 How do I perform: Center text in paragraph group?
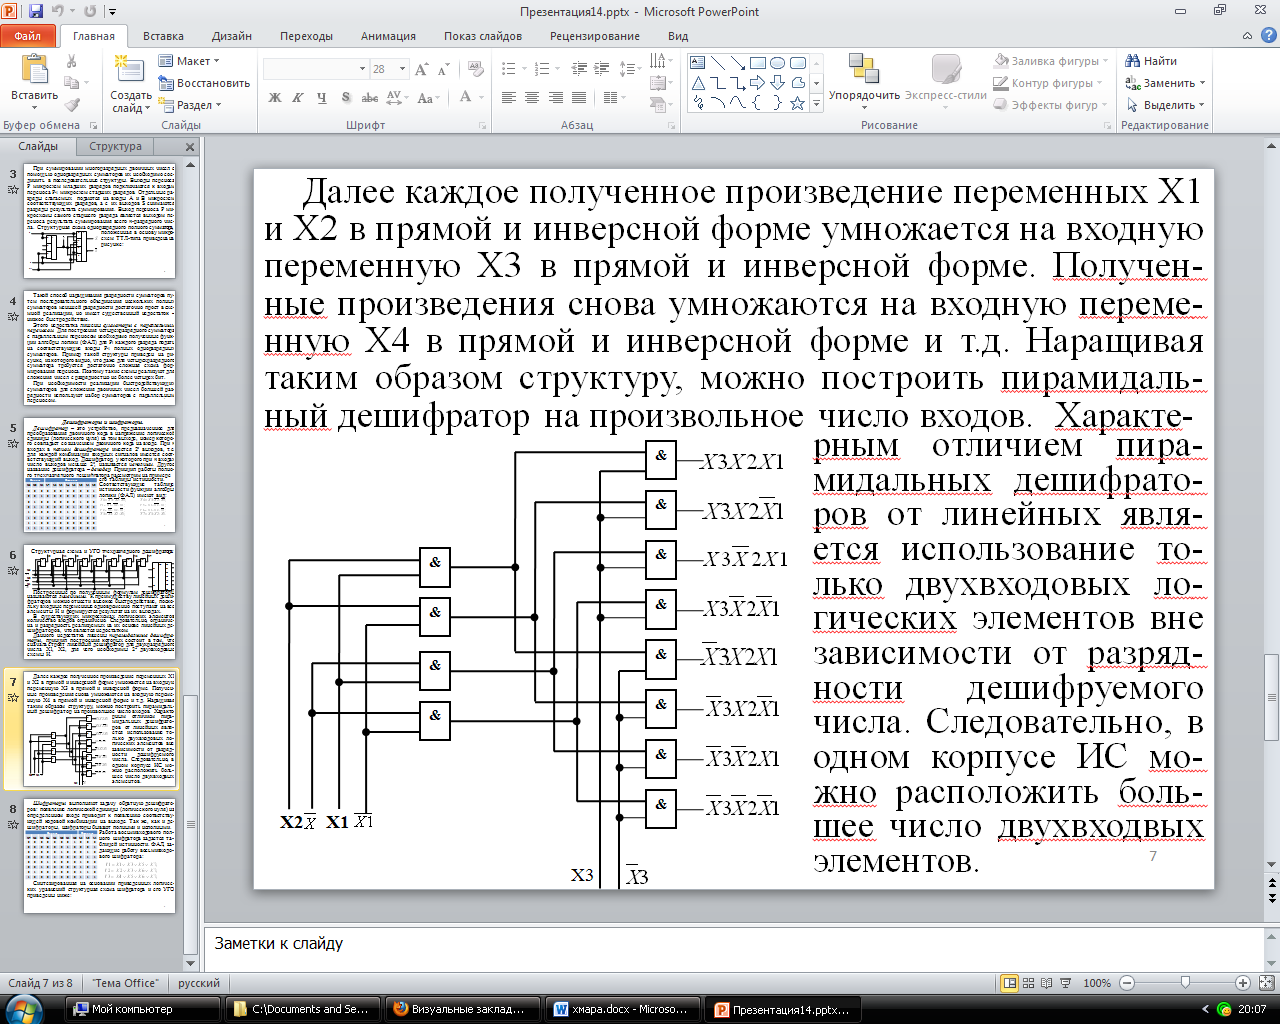tap(531, 98)
